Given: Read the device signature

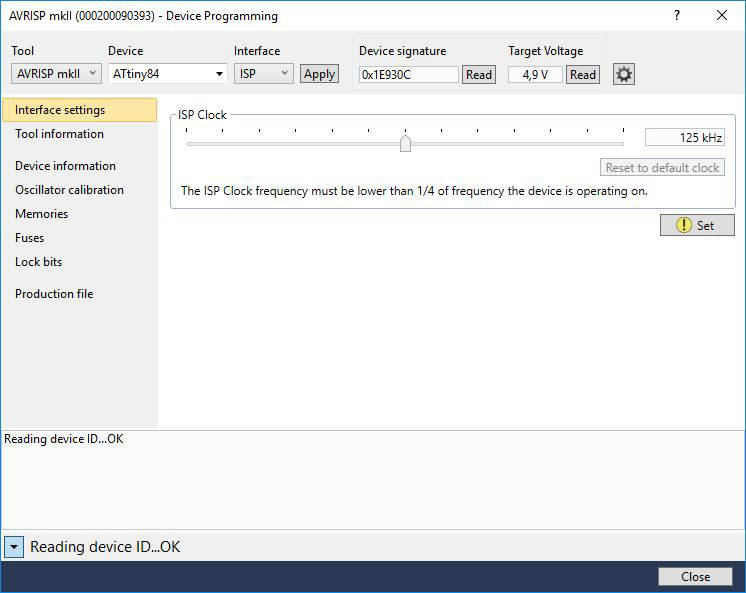Looking at the screenshot, I should [x=479, y=74].
